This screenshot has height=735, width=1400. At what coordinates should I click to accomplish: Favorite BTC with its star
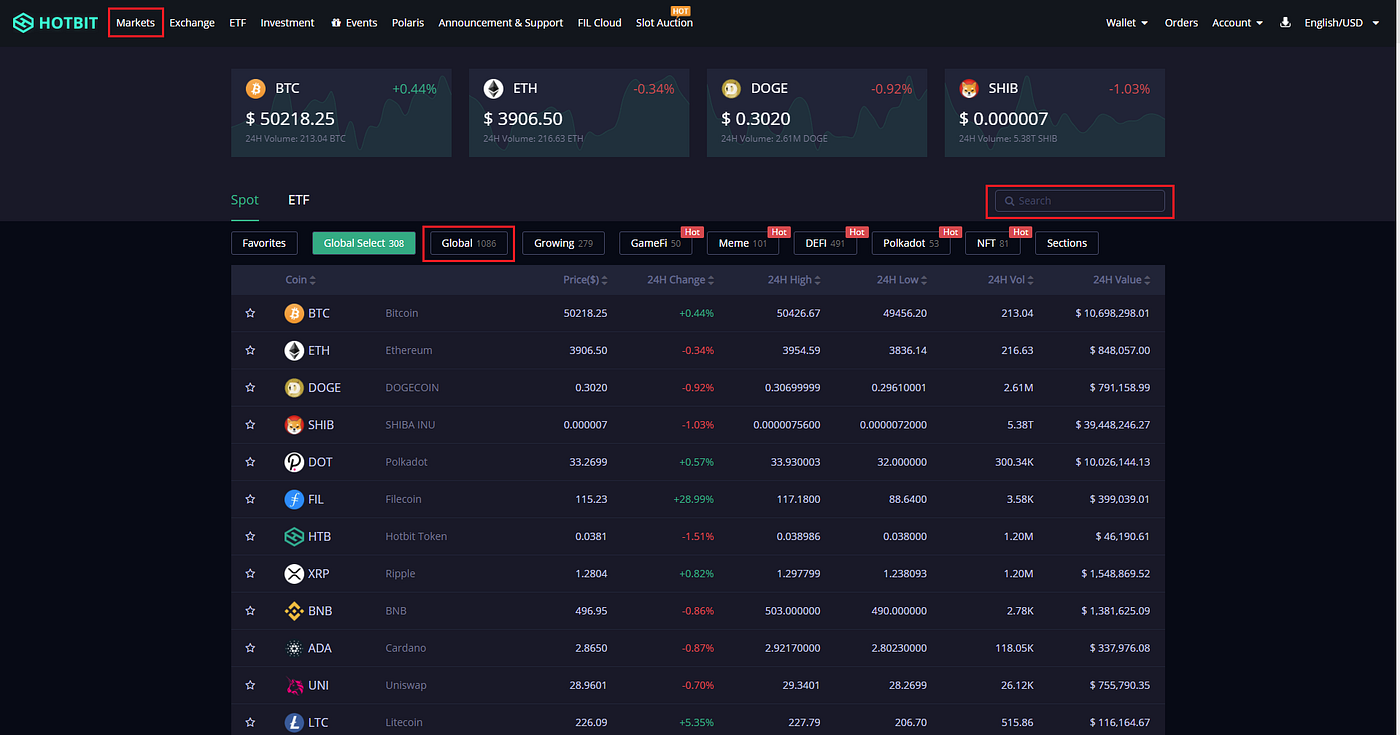coord(250,313)
